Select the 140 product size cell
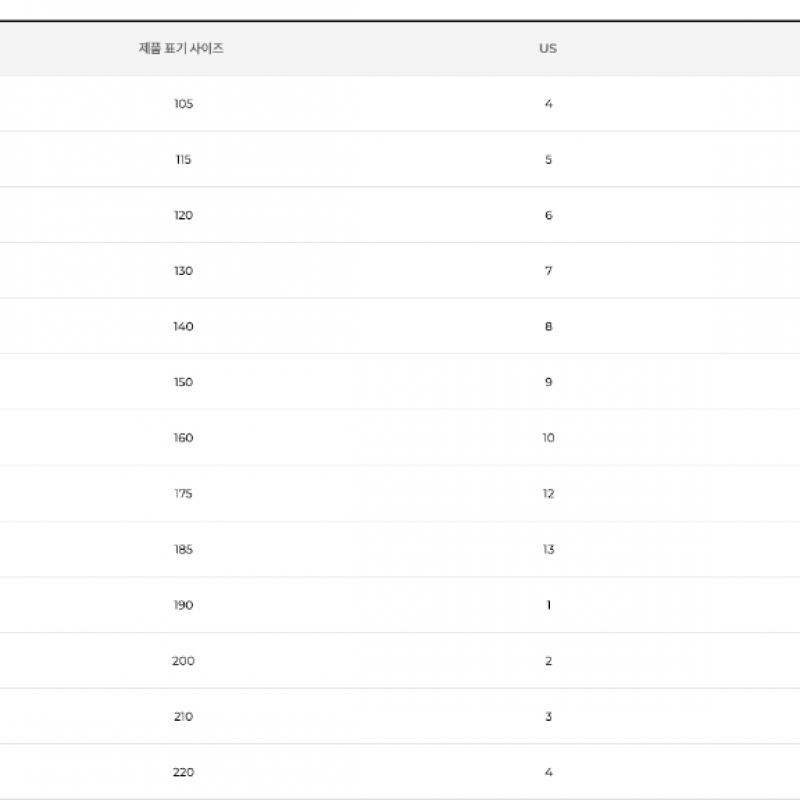Viewport: 800px width, 800px height. (183, 327)
